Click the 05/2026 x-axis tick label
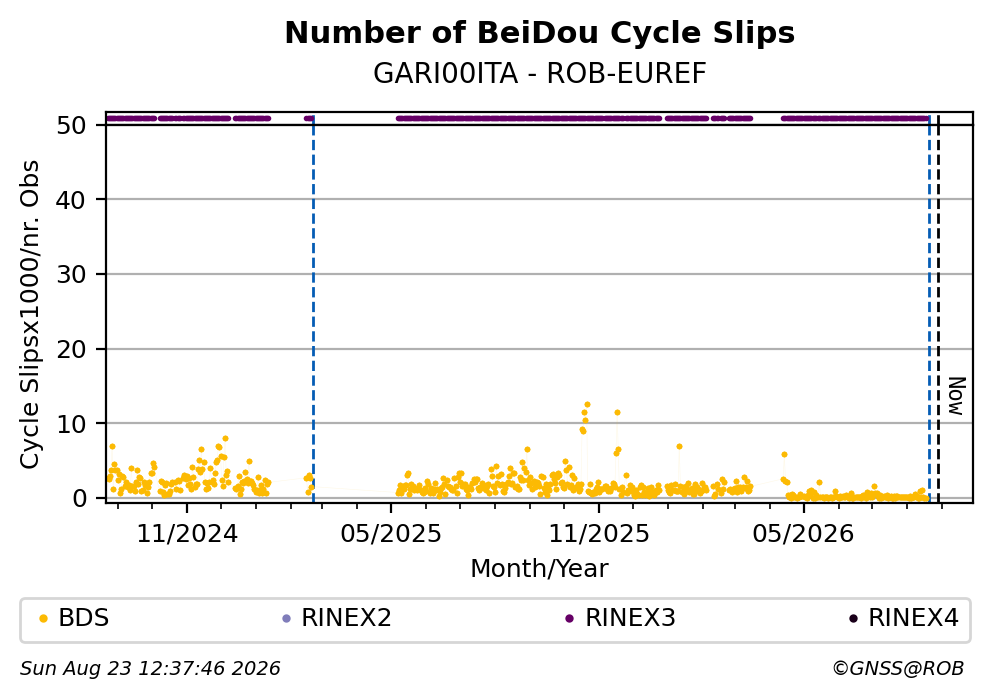 click(x=803, y=534)
